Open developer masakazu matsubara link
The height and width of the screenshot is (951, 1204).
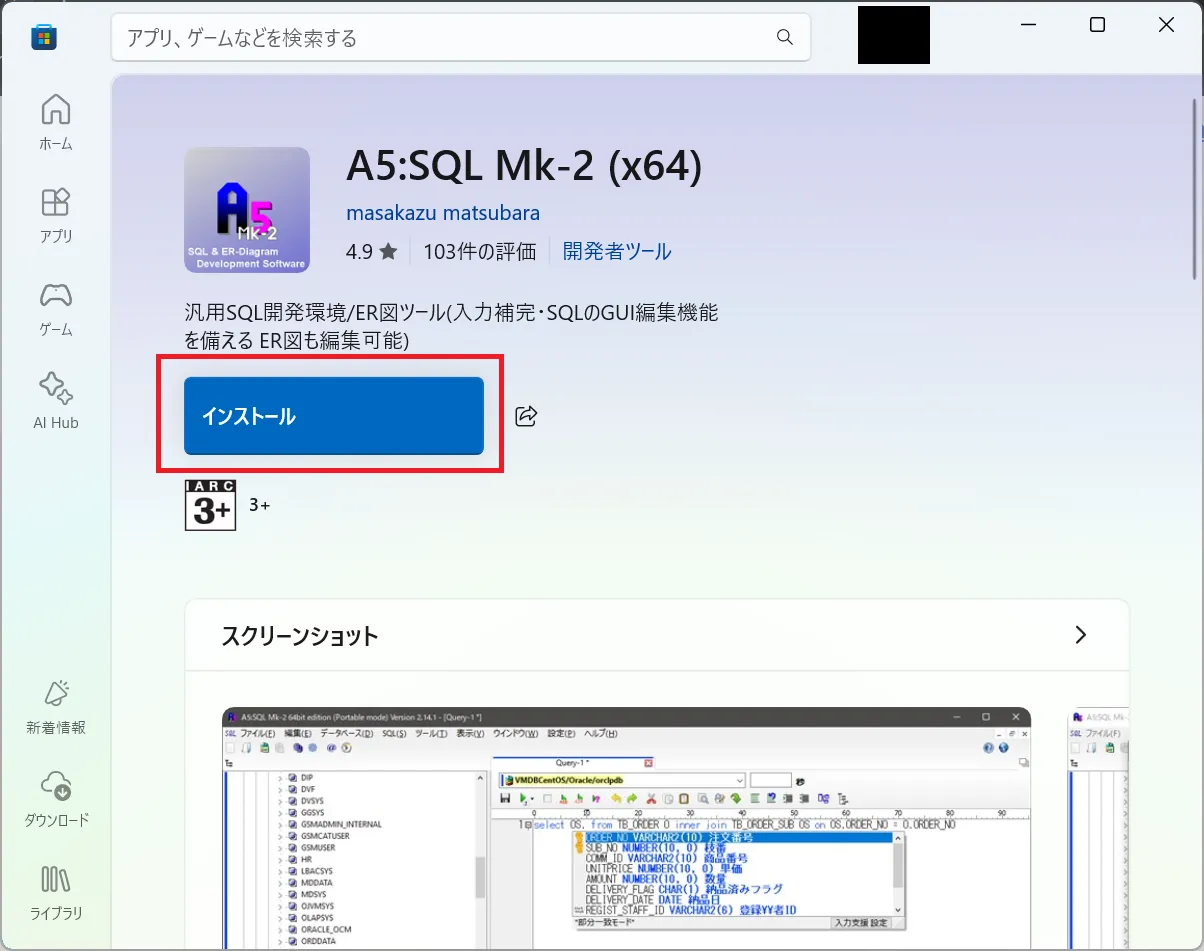coord(443,213)
